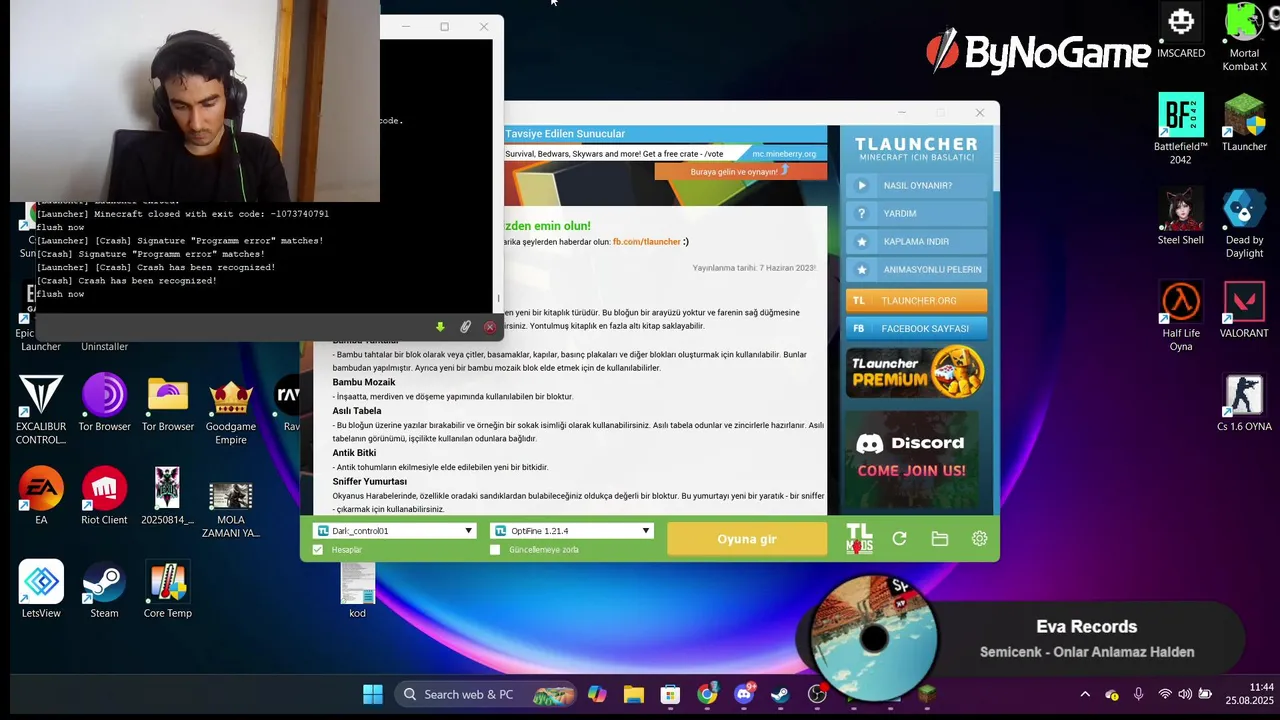The image size is (1280, 720).
Task: Click the TLauncher sidebar scrollbar
Action: [x=995, y=160]
